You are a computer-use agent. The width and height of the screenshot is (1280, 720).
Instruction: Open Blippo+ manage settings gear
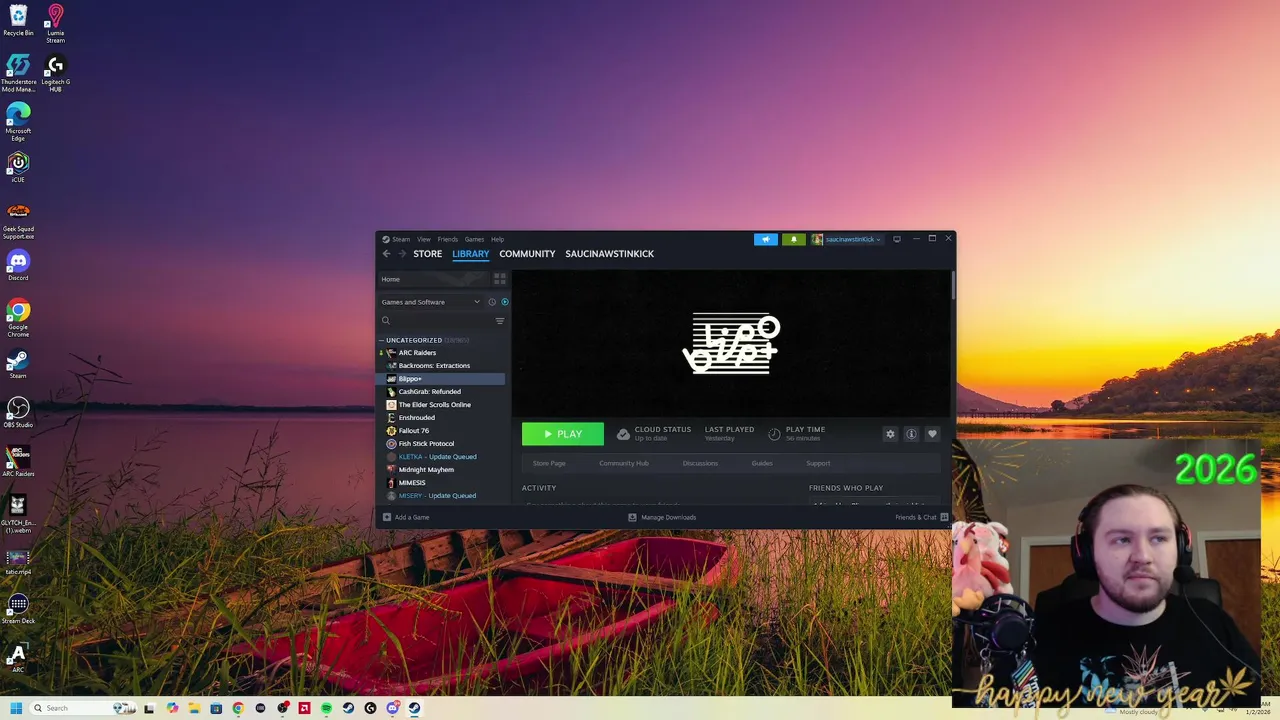pyautogui.click(x=890, y=434)
